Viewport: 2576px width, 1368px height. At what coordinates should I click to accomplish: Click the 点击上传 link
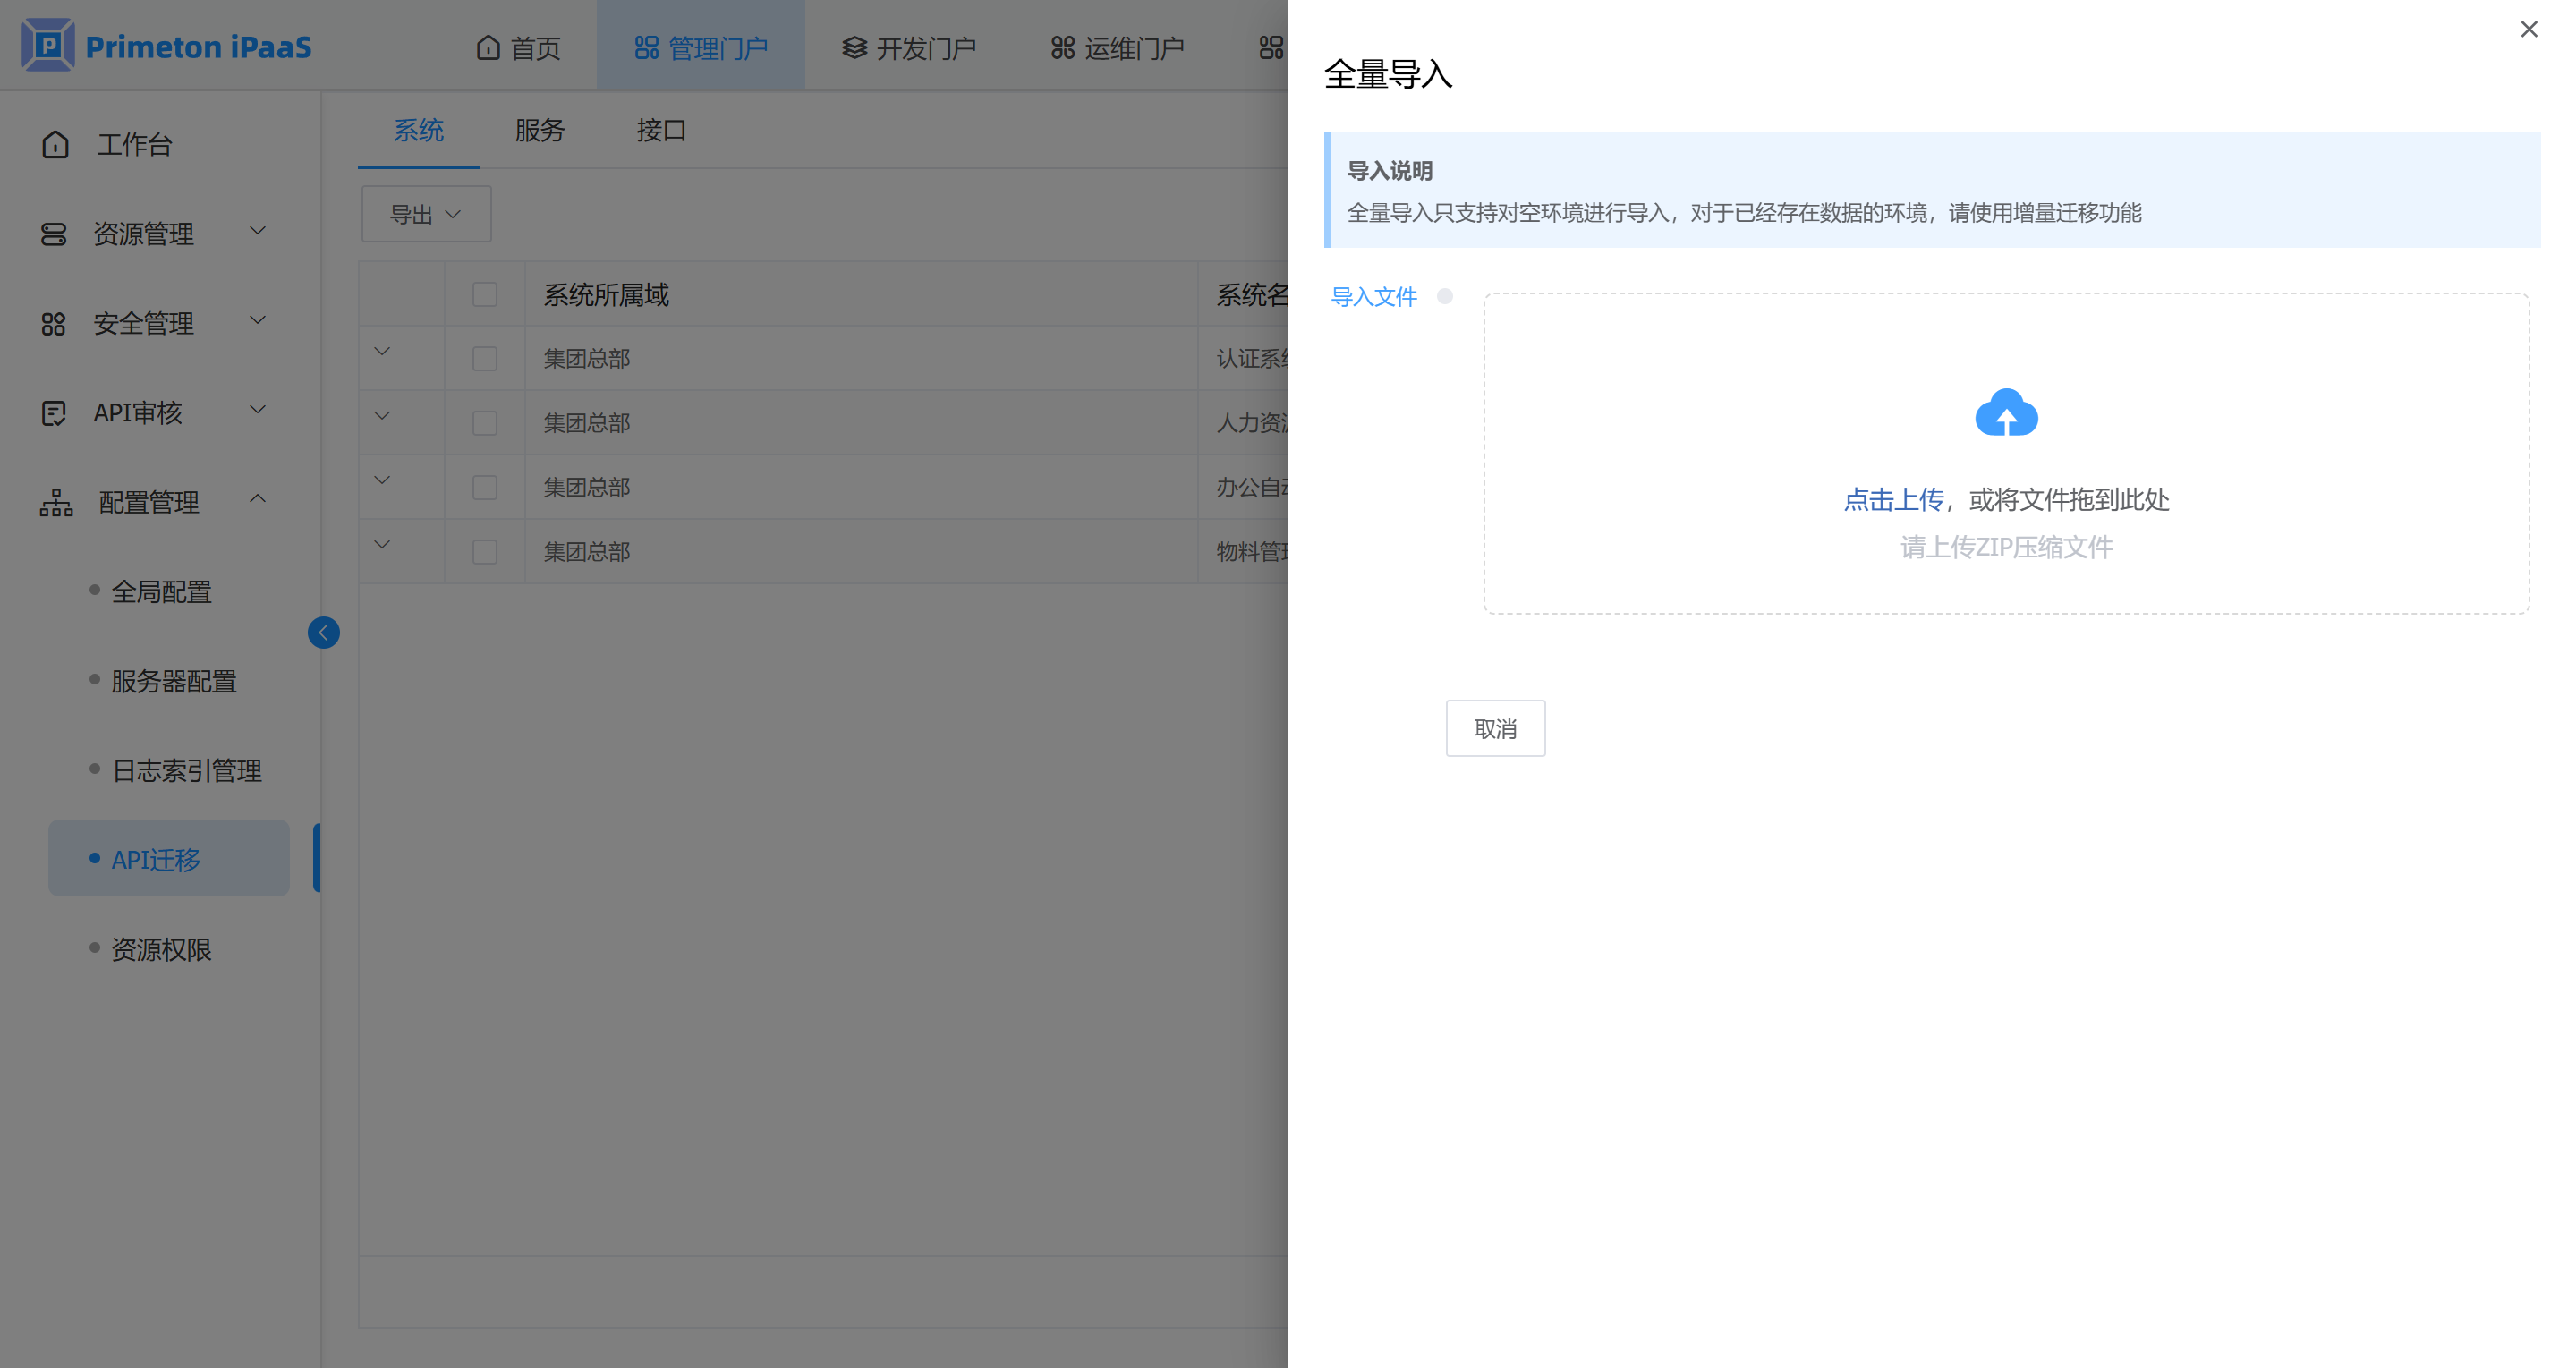tap(1892, 499)
